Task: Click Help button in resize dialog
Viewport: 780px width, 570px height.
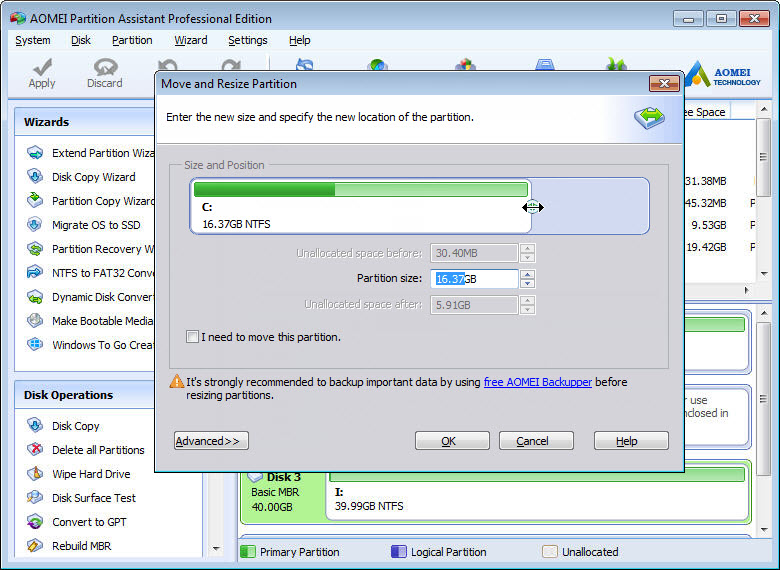Action: coord(631,441)
